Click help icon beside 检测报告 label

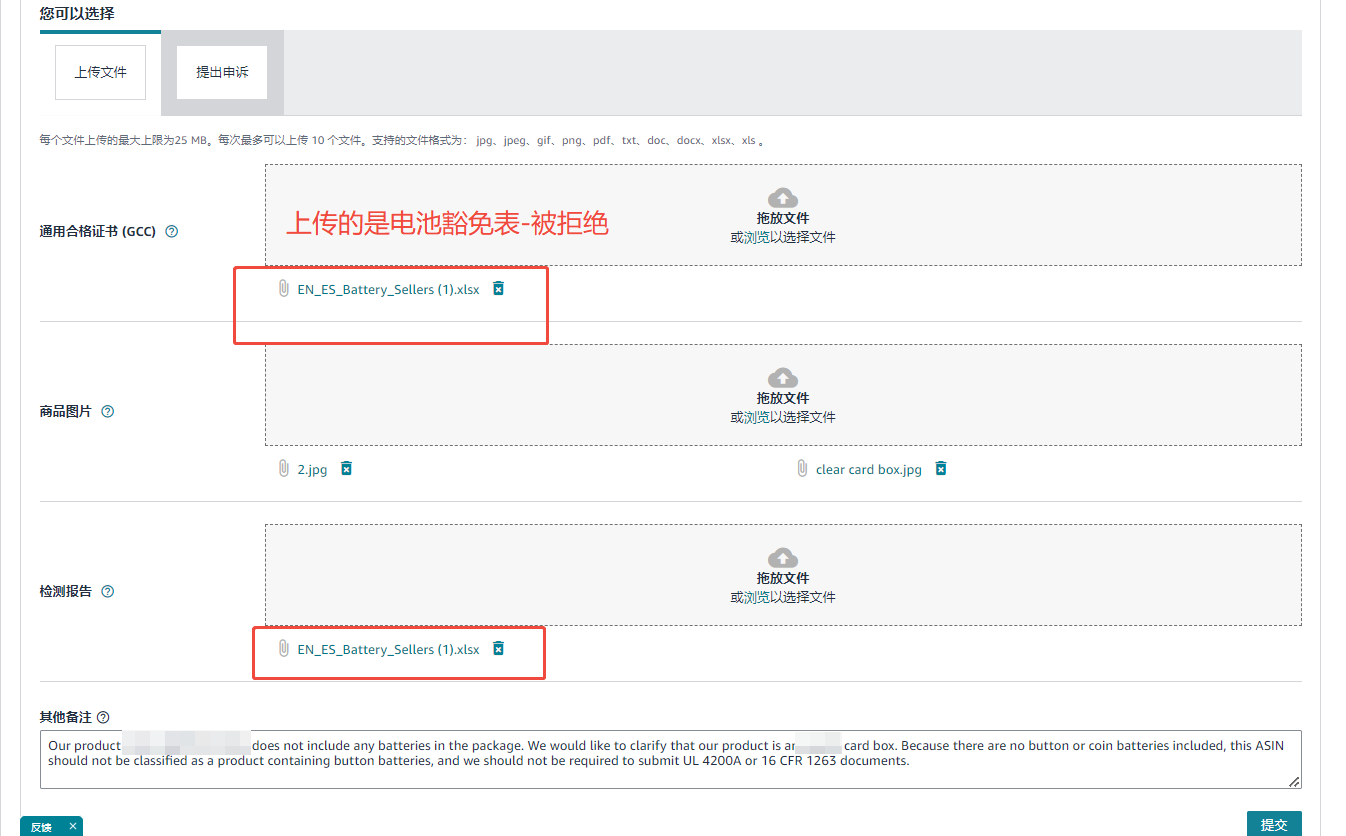[x=108, y=591]
